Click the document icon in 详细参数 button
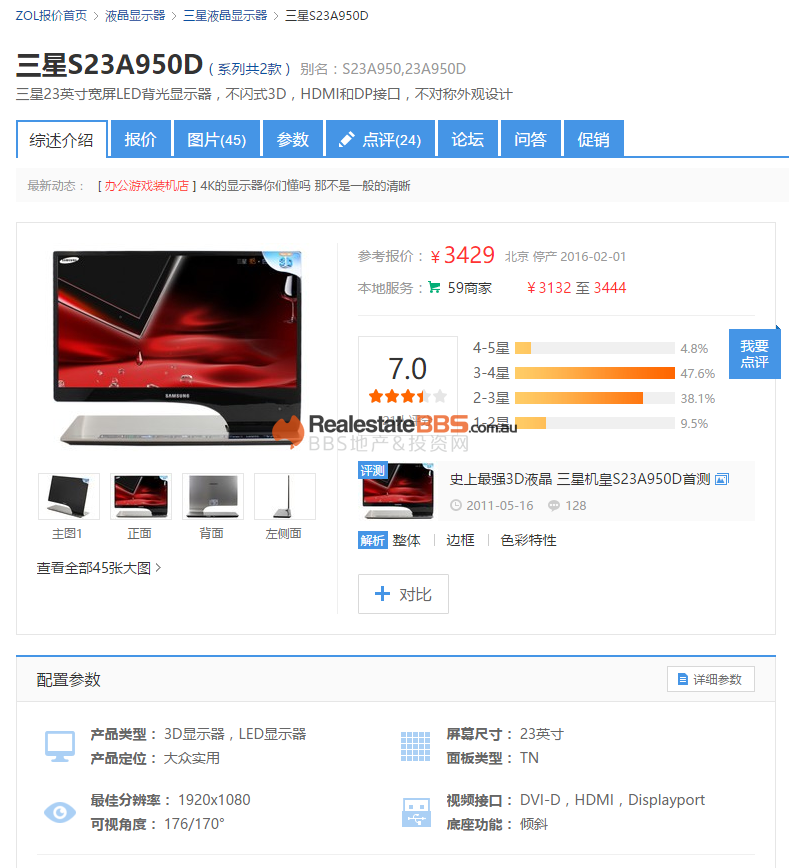The height and width of the screenshot is (868, 789). point(683,680)
